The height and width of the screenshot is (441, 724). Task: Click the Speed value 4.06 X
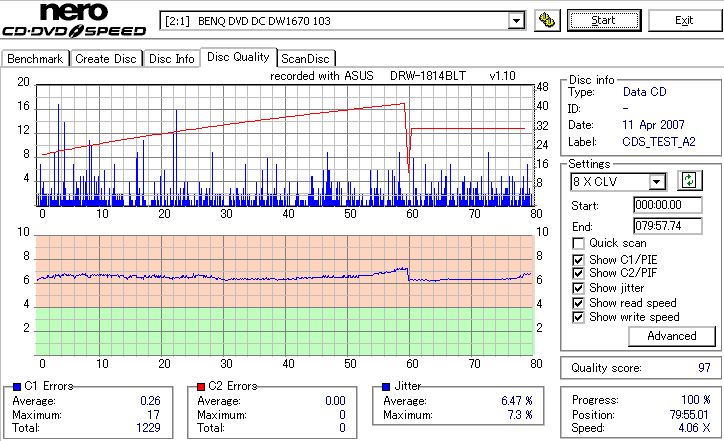tap(694, 428)
